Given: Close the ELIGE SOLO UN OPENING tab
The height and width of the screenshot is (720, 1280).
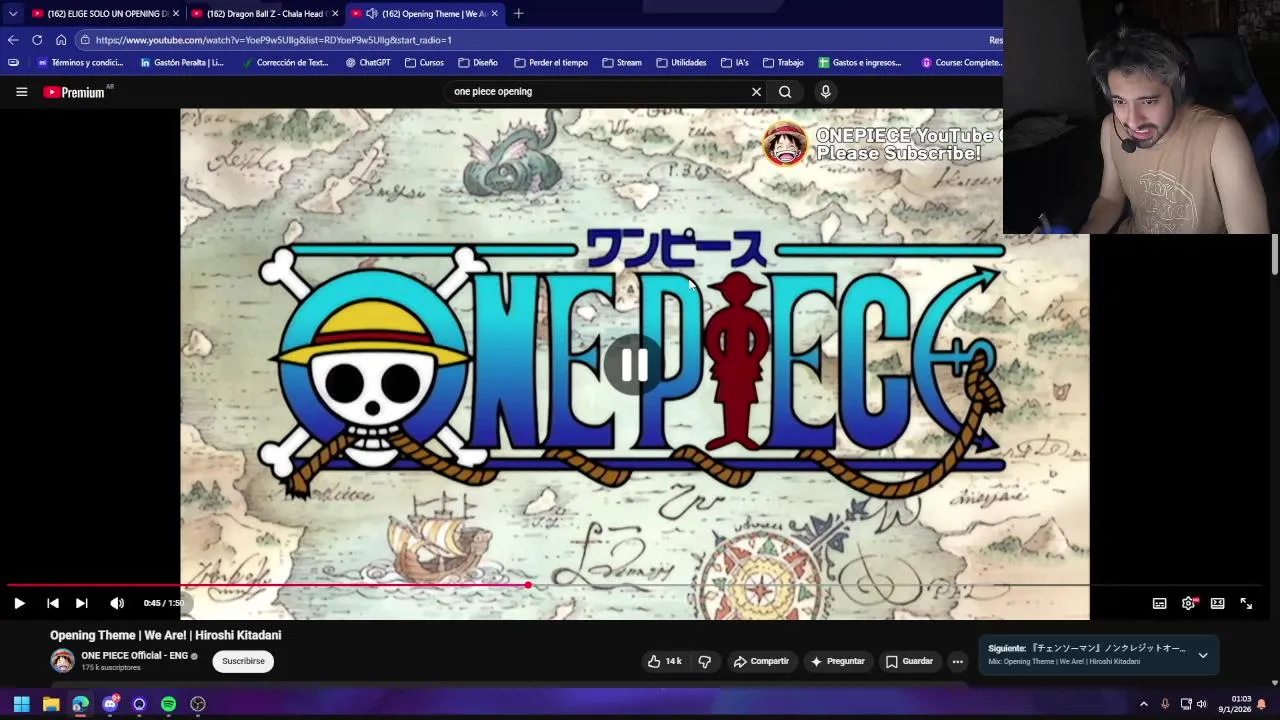Looking at the screenshot, I should 176,14.
